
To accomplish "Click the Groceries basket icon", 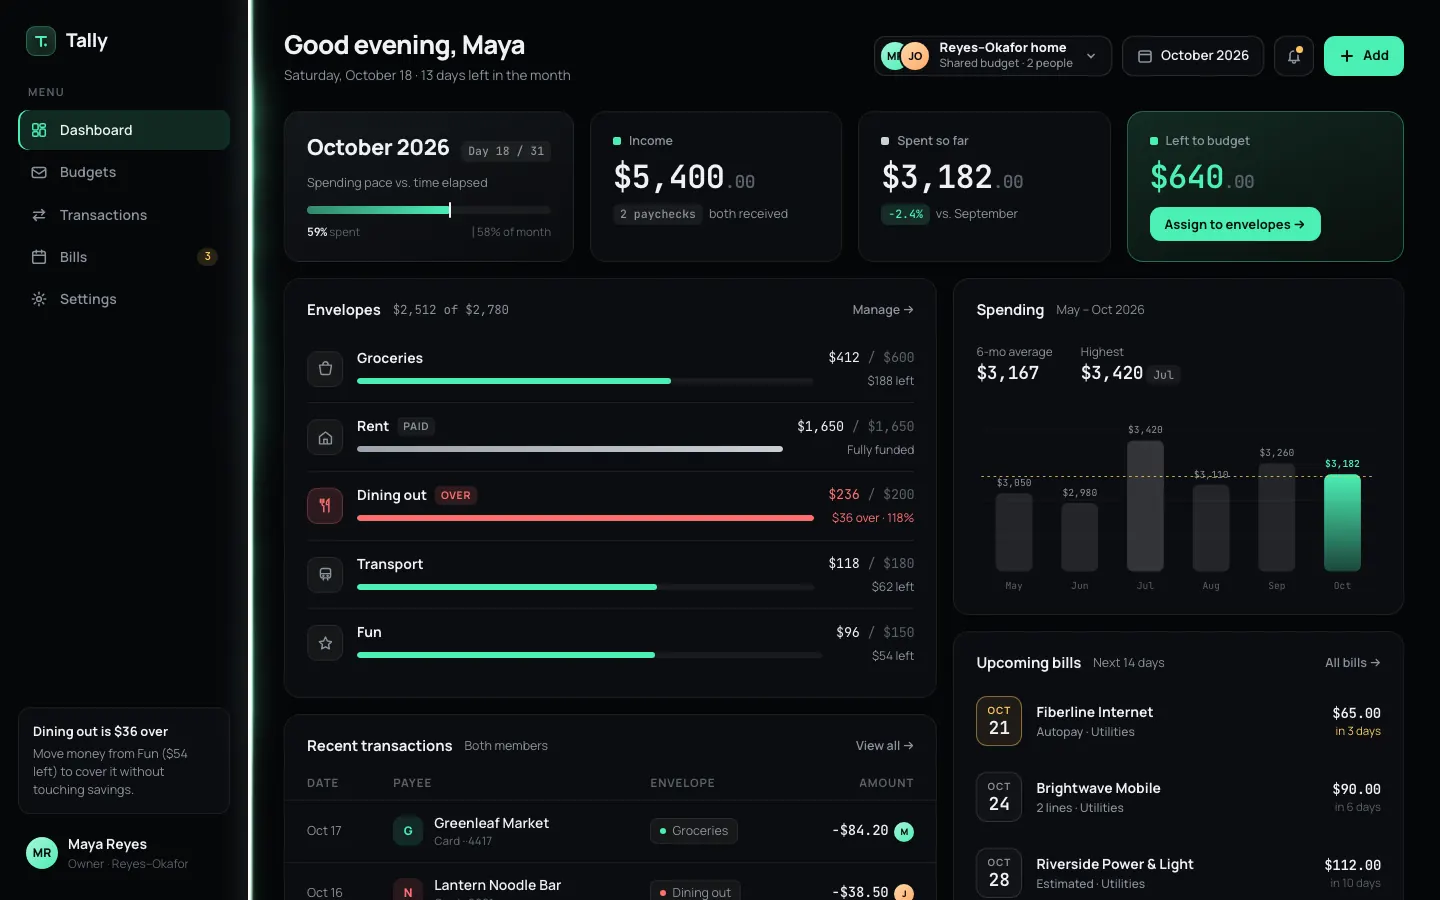I will click(x=325, y=368).
